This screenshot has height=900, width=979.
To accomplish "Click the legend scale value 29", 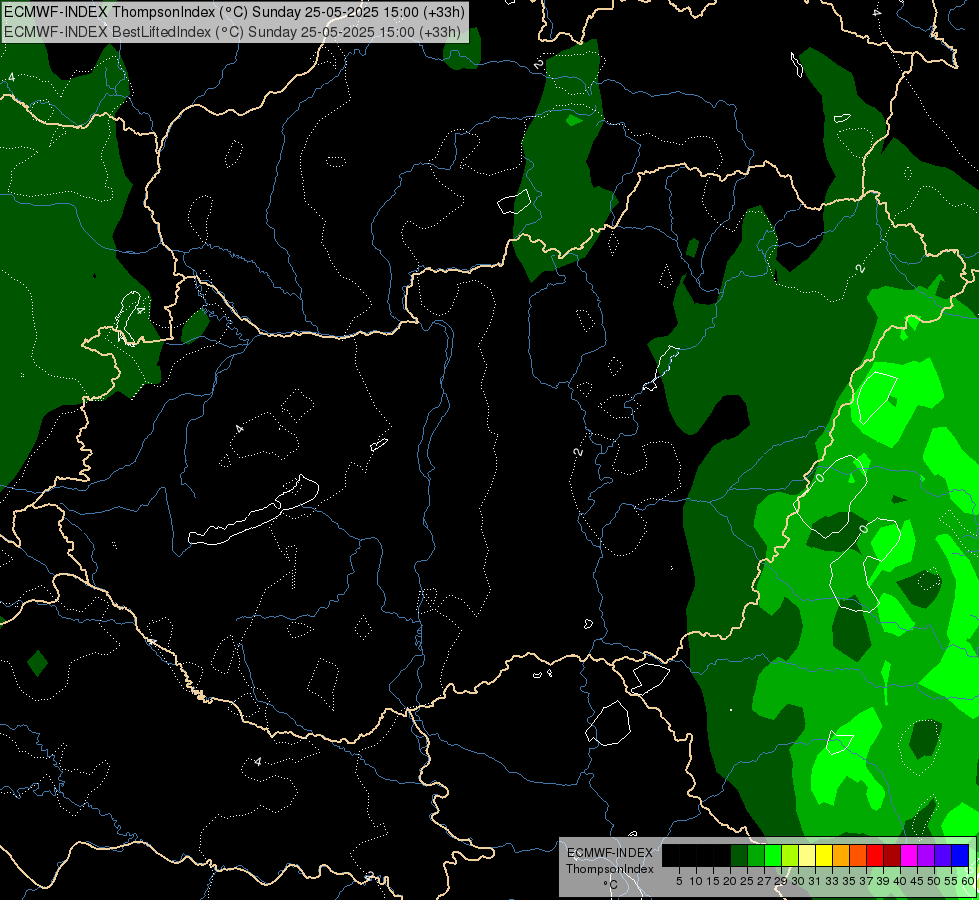I will click(780, 881).
